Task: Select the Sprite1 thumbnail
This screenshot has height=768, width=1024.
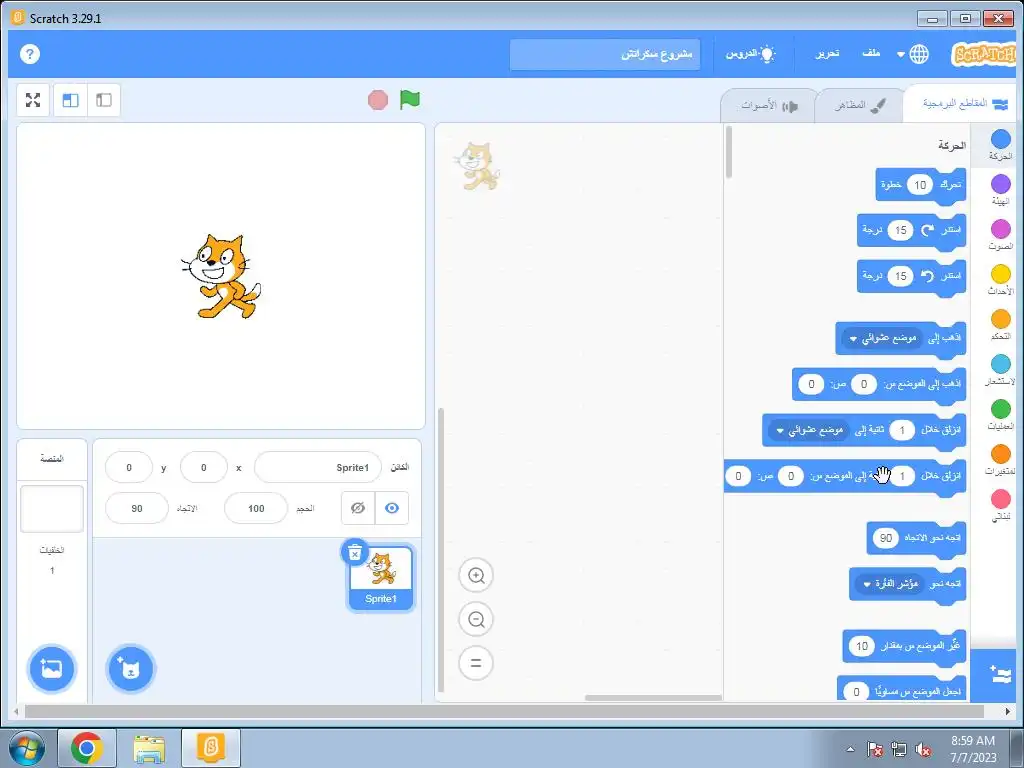Action: [x=381, y=578]
